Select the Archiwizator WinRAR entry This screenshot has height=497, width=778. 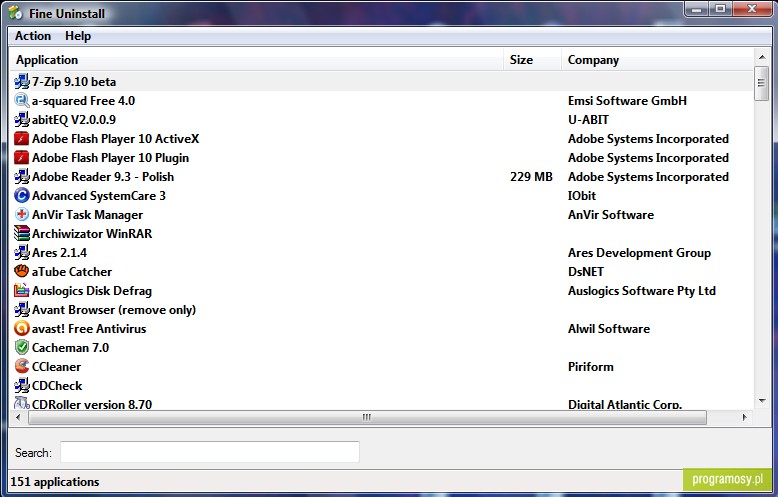tap(382, 234)
